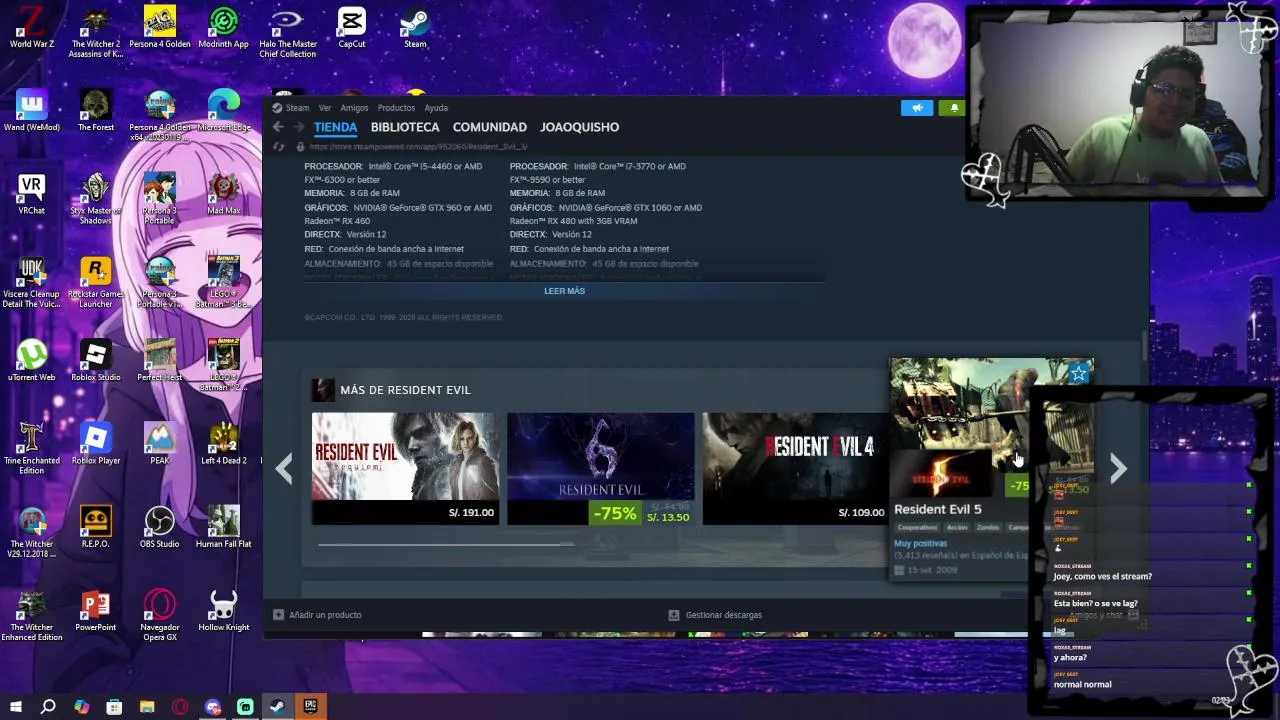1280x720 pixels.
Task: Open Gestionar descargas
Action: click(715, 615)
